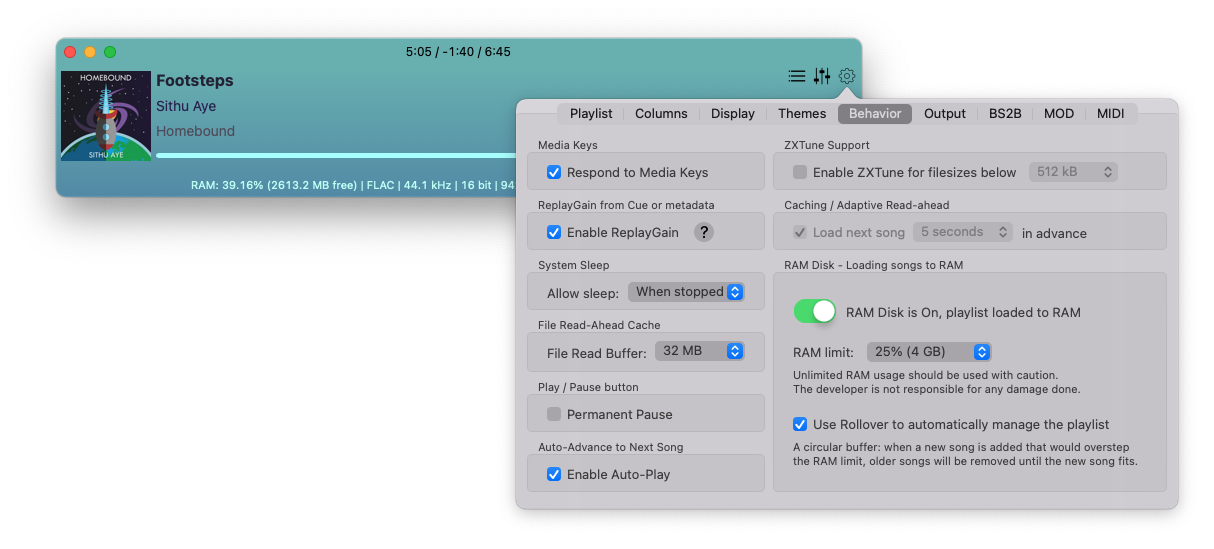Expand the File Read Buffer dropdown

700,351
